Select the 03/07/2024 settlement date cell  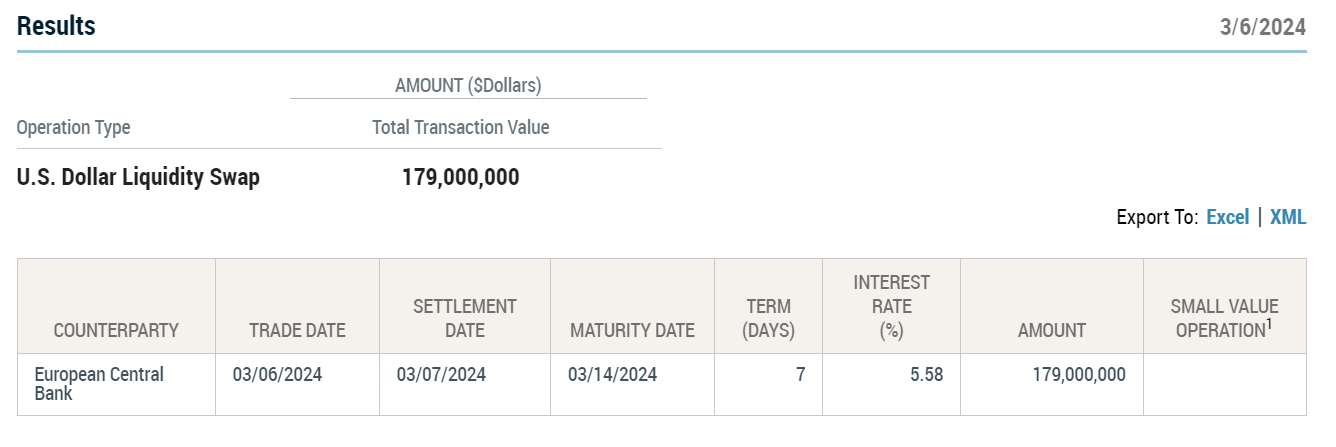(441, 375)
